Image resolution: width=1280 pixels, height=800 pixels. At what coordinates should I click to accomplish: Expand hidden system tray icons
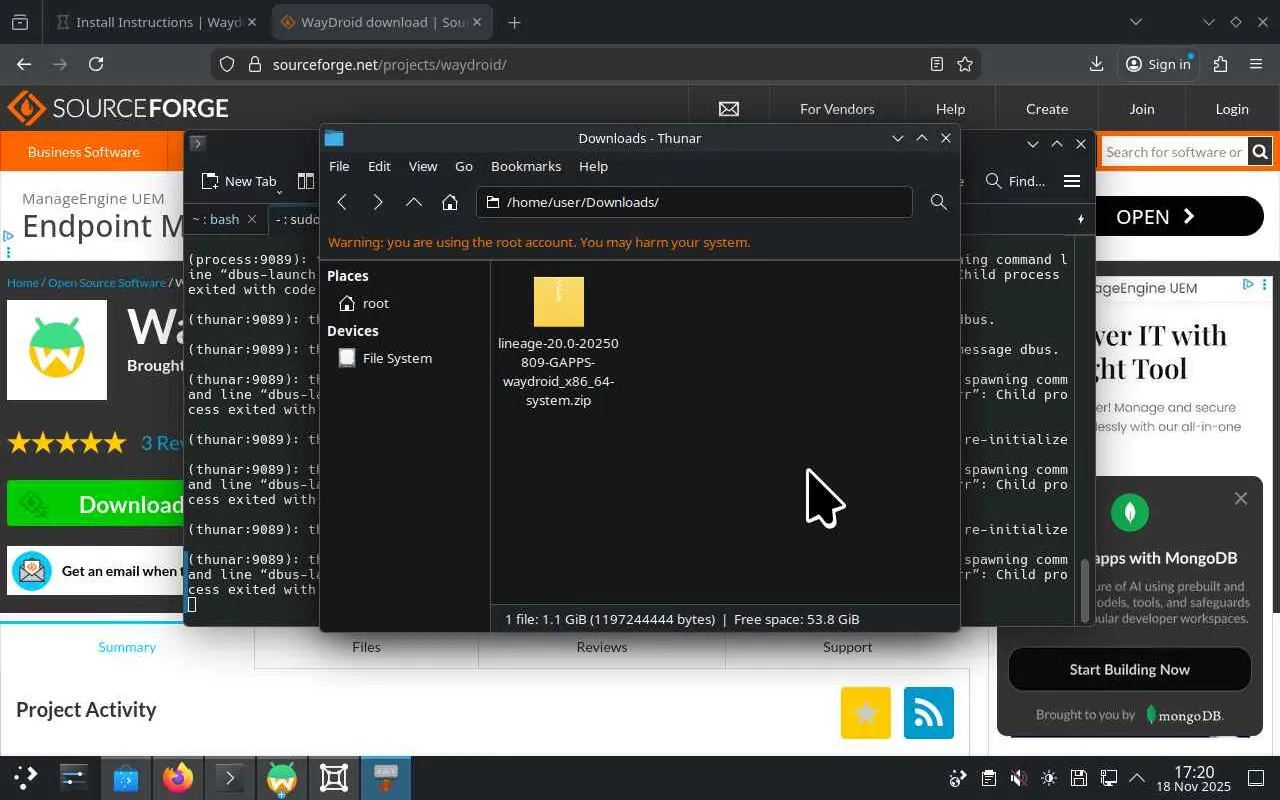click(1137, 778)
